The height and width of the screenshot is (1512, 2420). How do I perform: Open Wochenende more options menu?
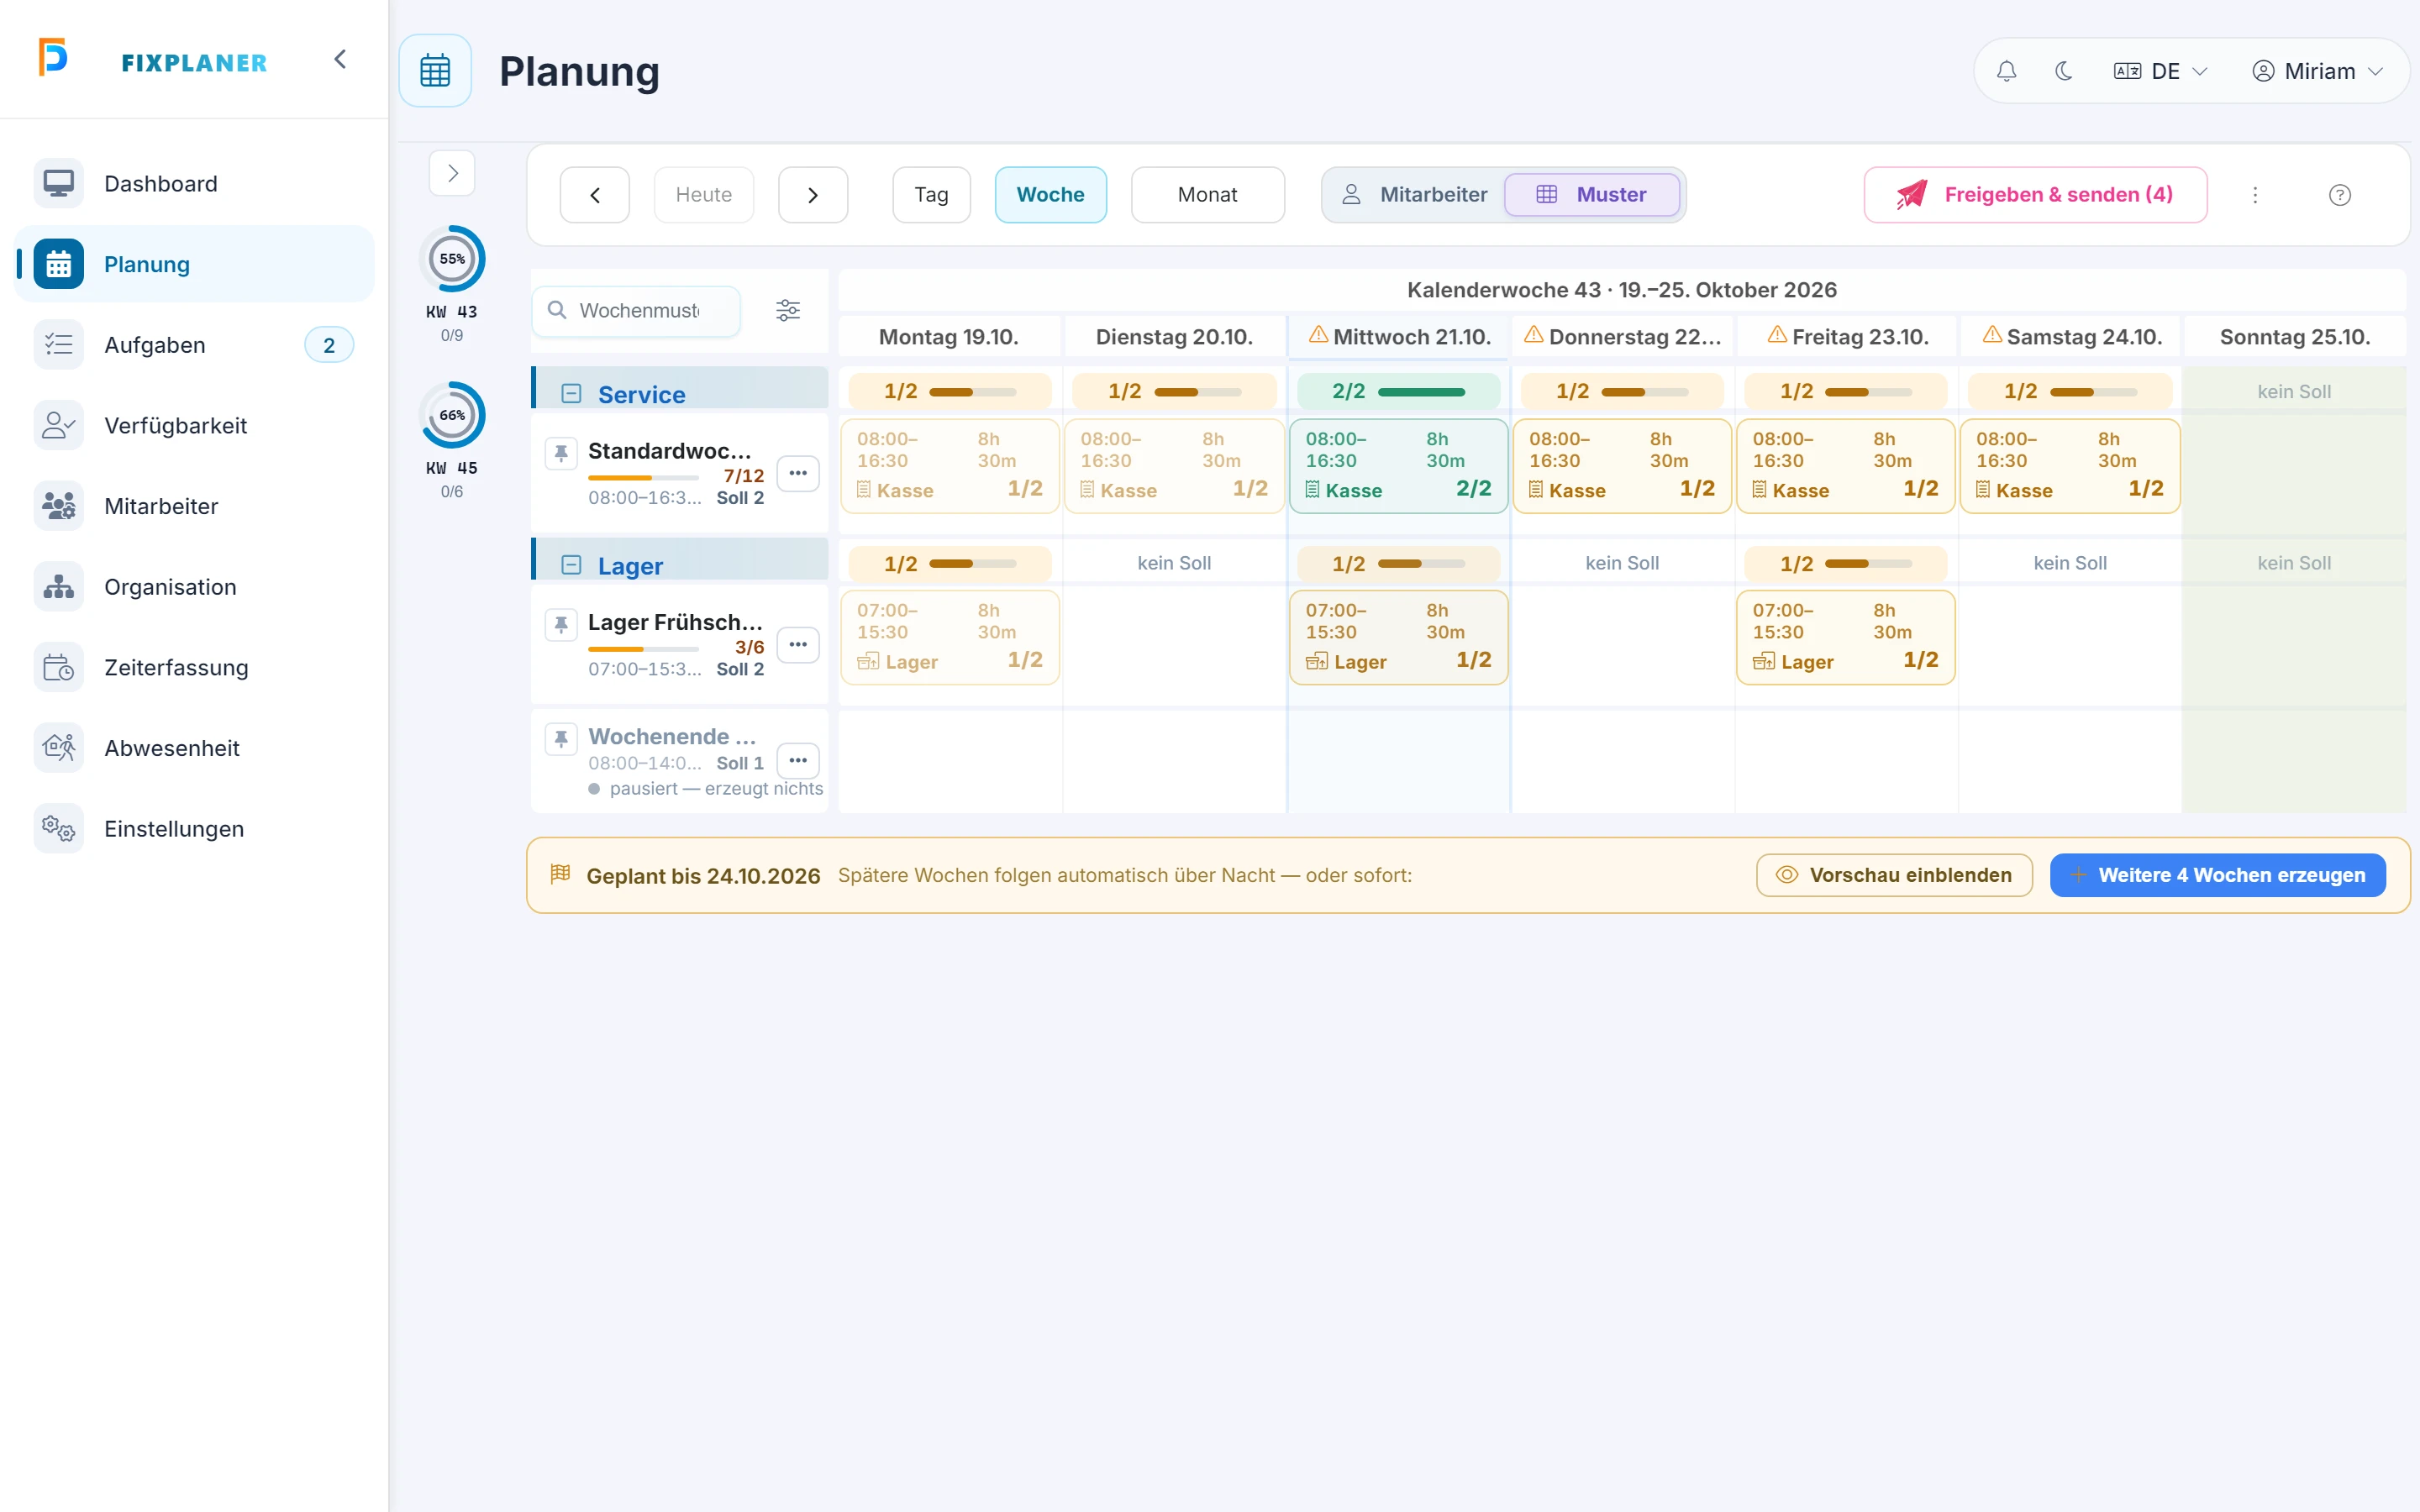tap(798, 761)
